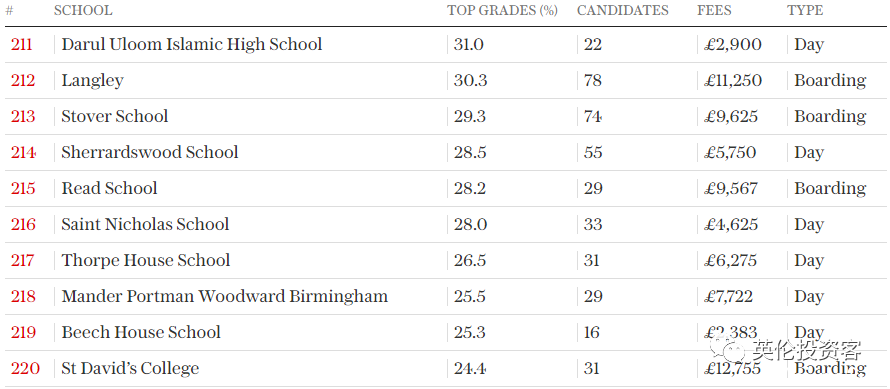Open Darul Uloom Islamic High School entry
The width and height of the screenshot is (890, 389).
coord(192,44)
